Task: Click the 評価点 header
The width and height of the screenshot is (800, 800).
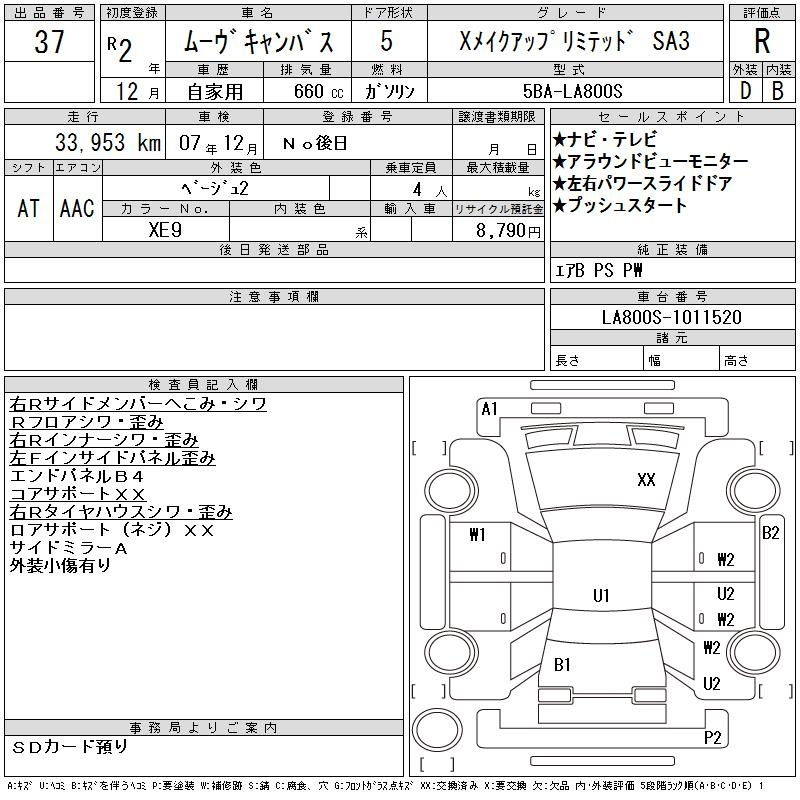Action: [762, 13]
